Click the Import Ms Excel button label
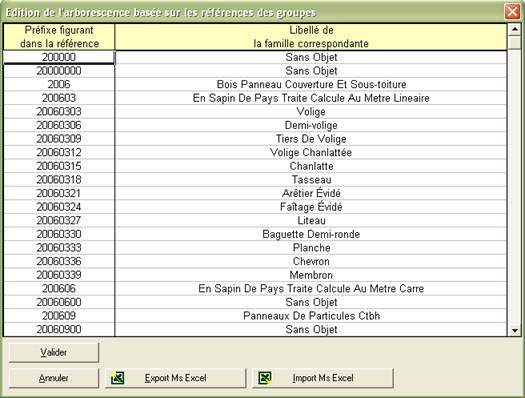The height and width of the screenshot is (398, 525). pyautogui.click(x=323, y=378)
